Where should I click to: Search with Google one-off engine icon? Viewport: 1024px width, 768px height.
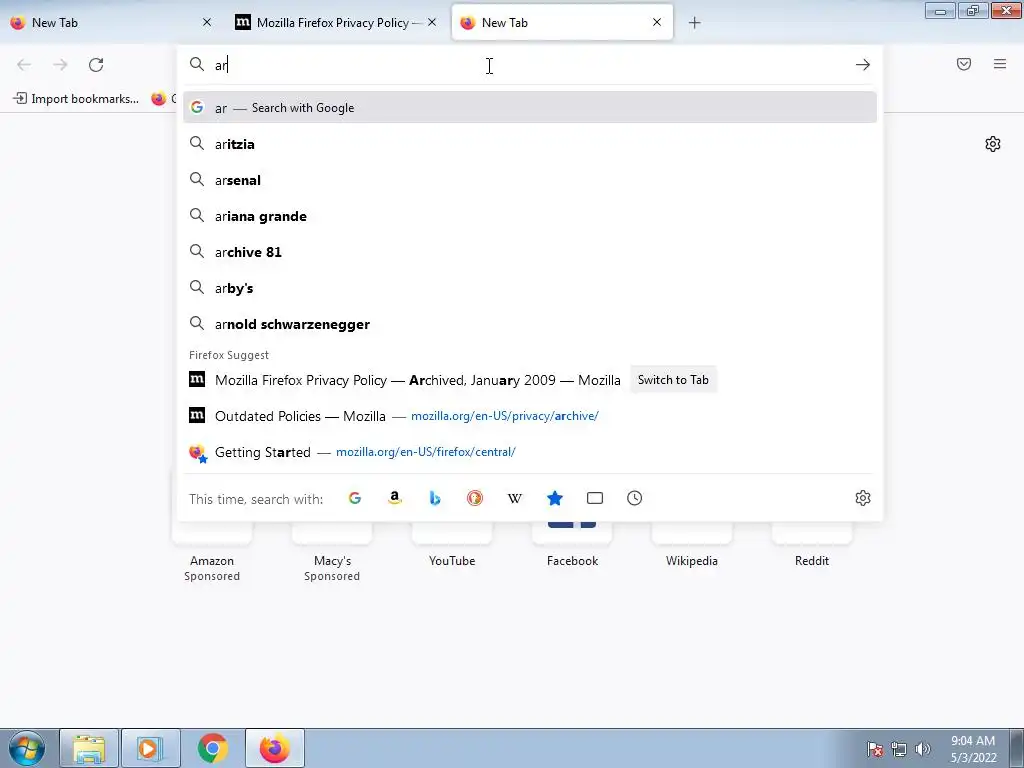click(355, 498)
